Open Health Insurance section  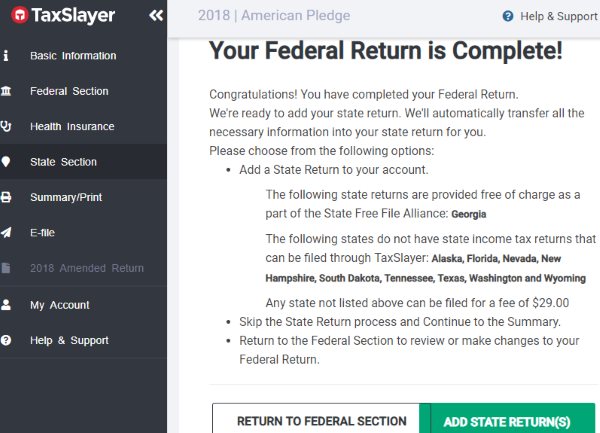pyautogui.click(x=72, y=127)
